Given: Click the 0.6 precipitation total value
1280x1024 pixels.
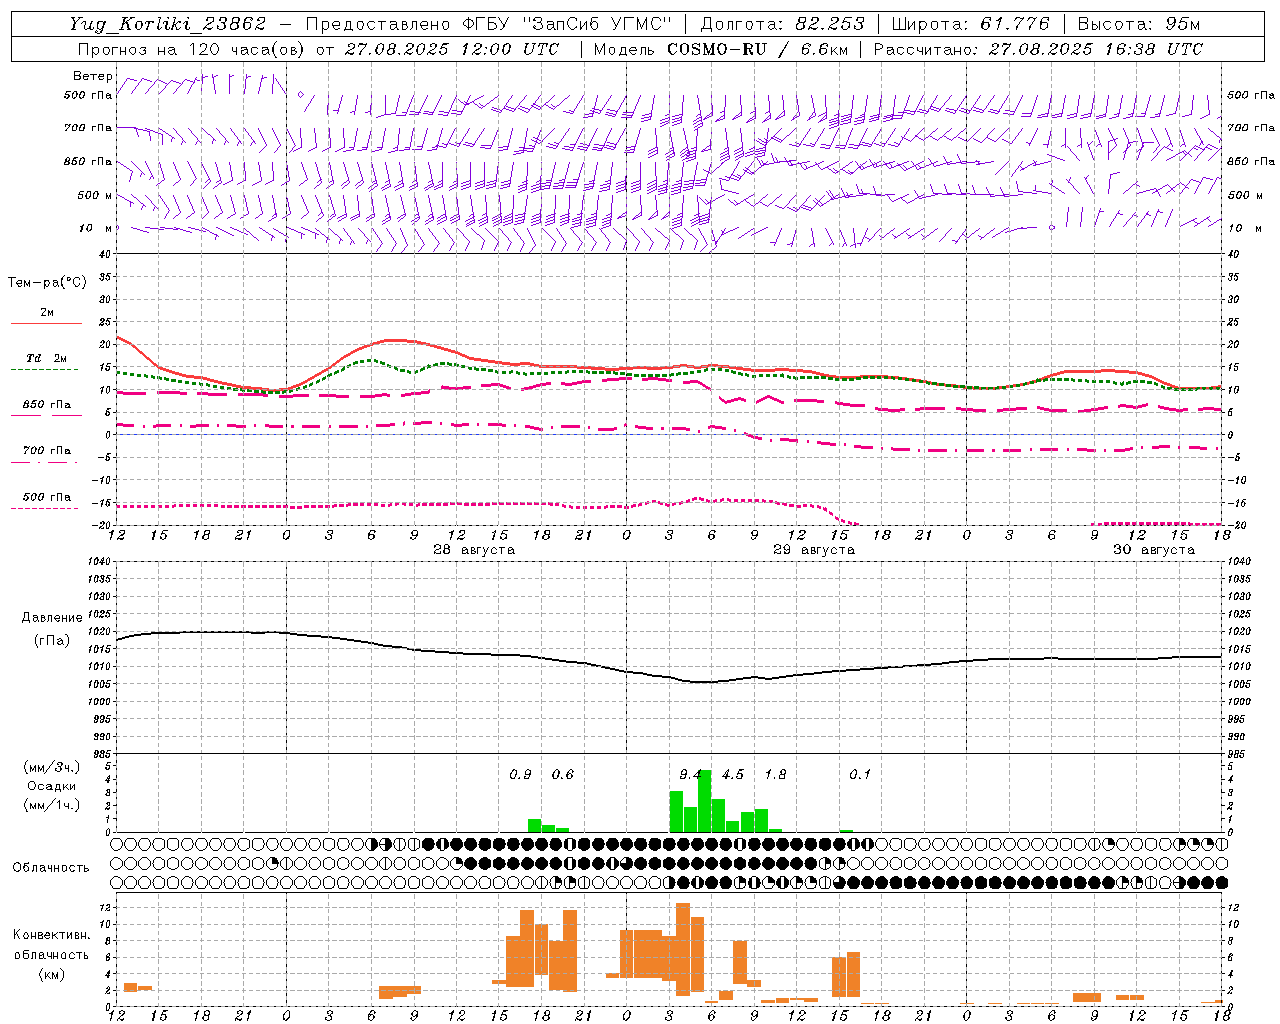Looking at the screenshot, I should 563,775.
